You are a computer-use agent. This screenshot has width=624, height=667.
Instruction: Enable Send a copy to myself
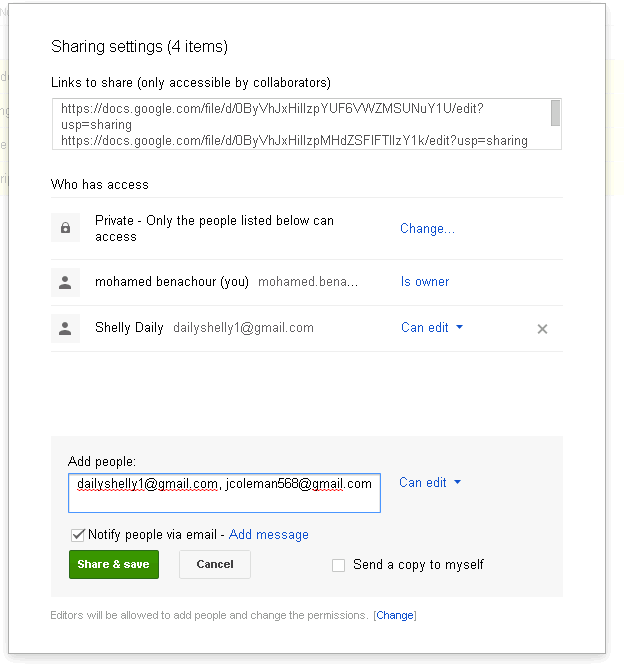pos(338,565)
